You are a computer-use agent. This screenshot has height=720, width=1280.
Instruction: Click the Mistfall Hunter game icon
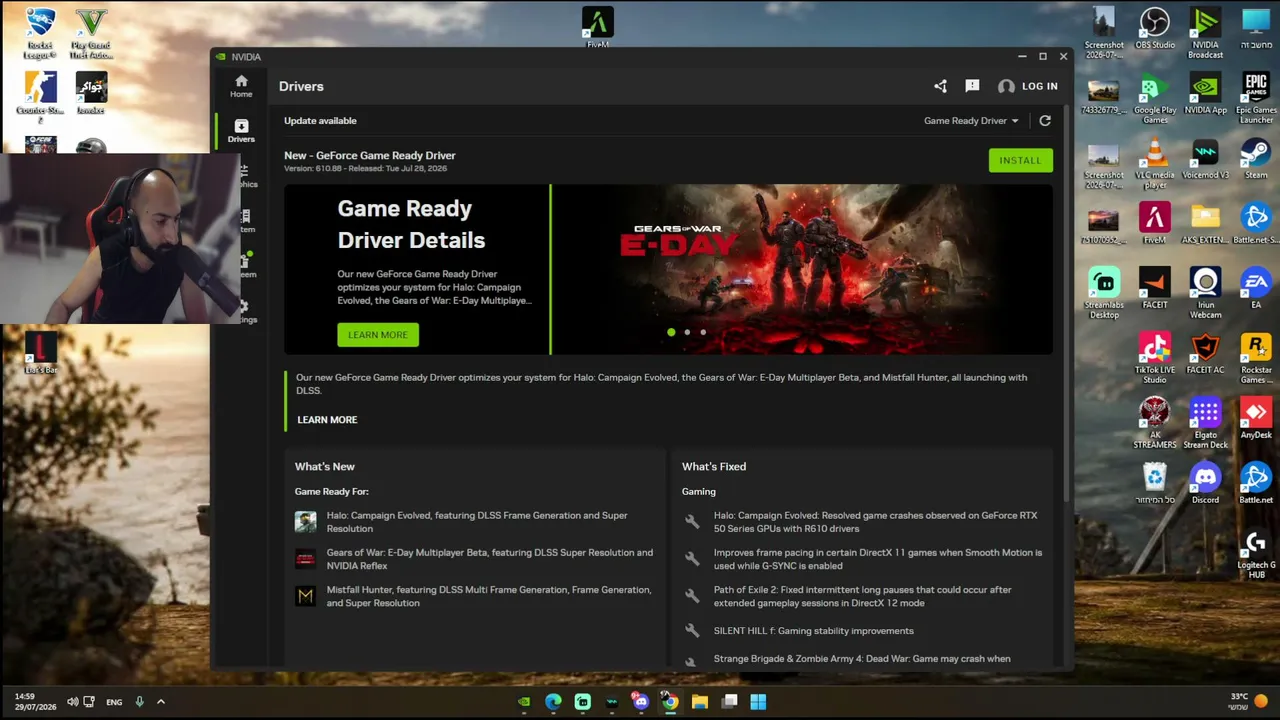305,596
